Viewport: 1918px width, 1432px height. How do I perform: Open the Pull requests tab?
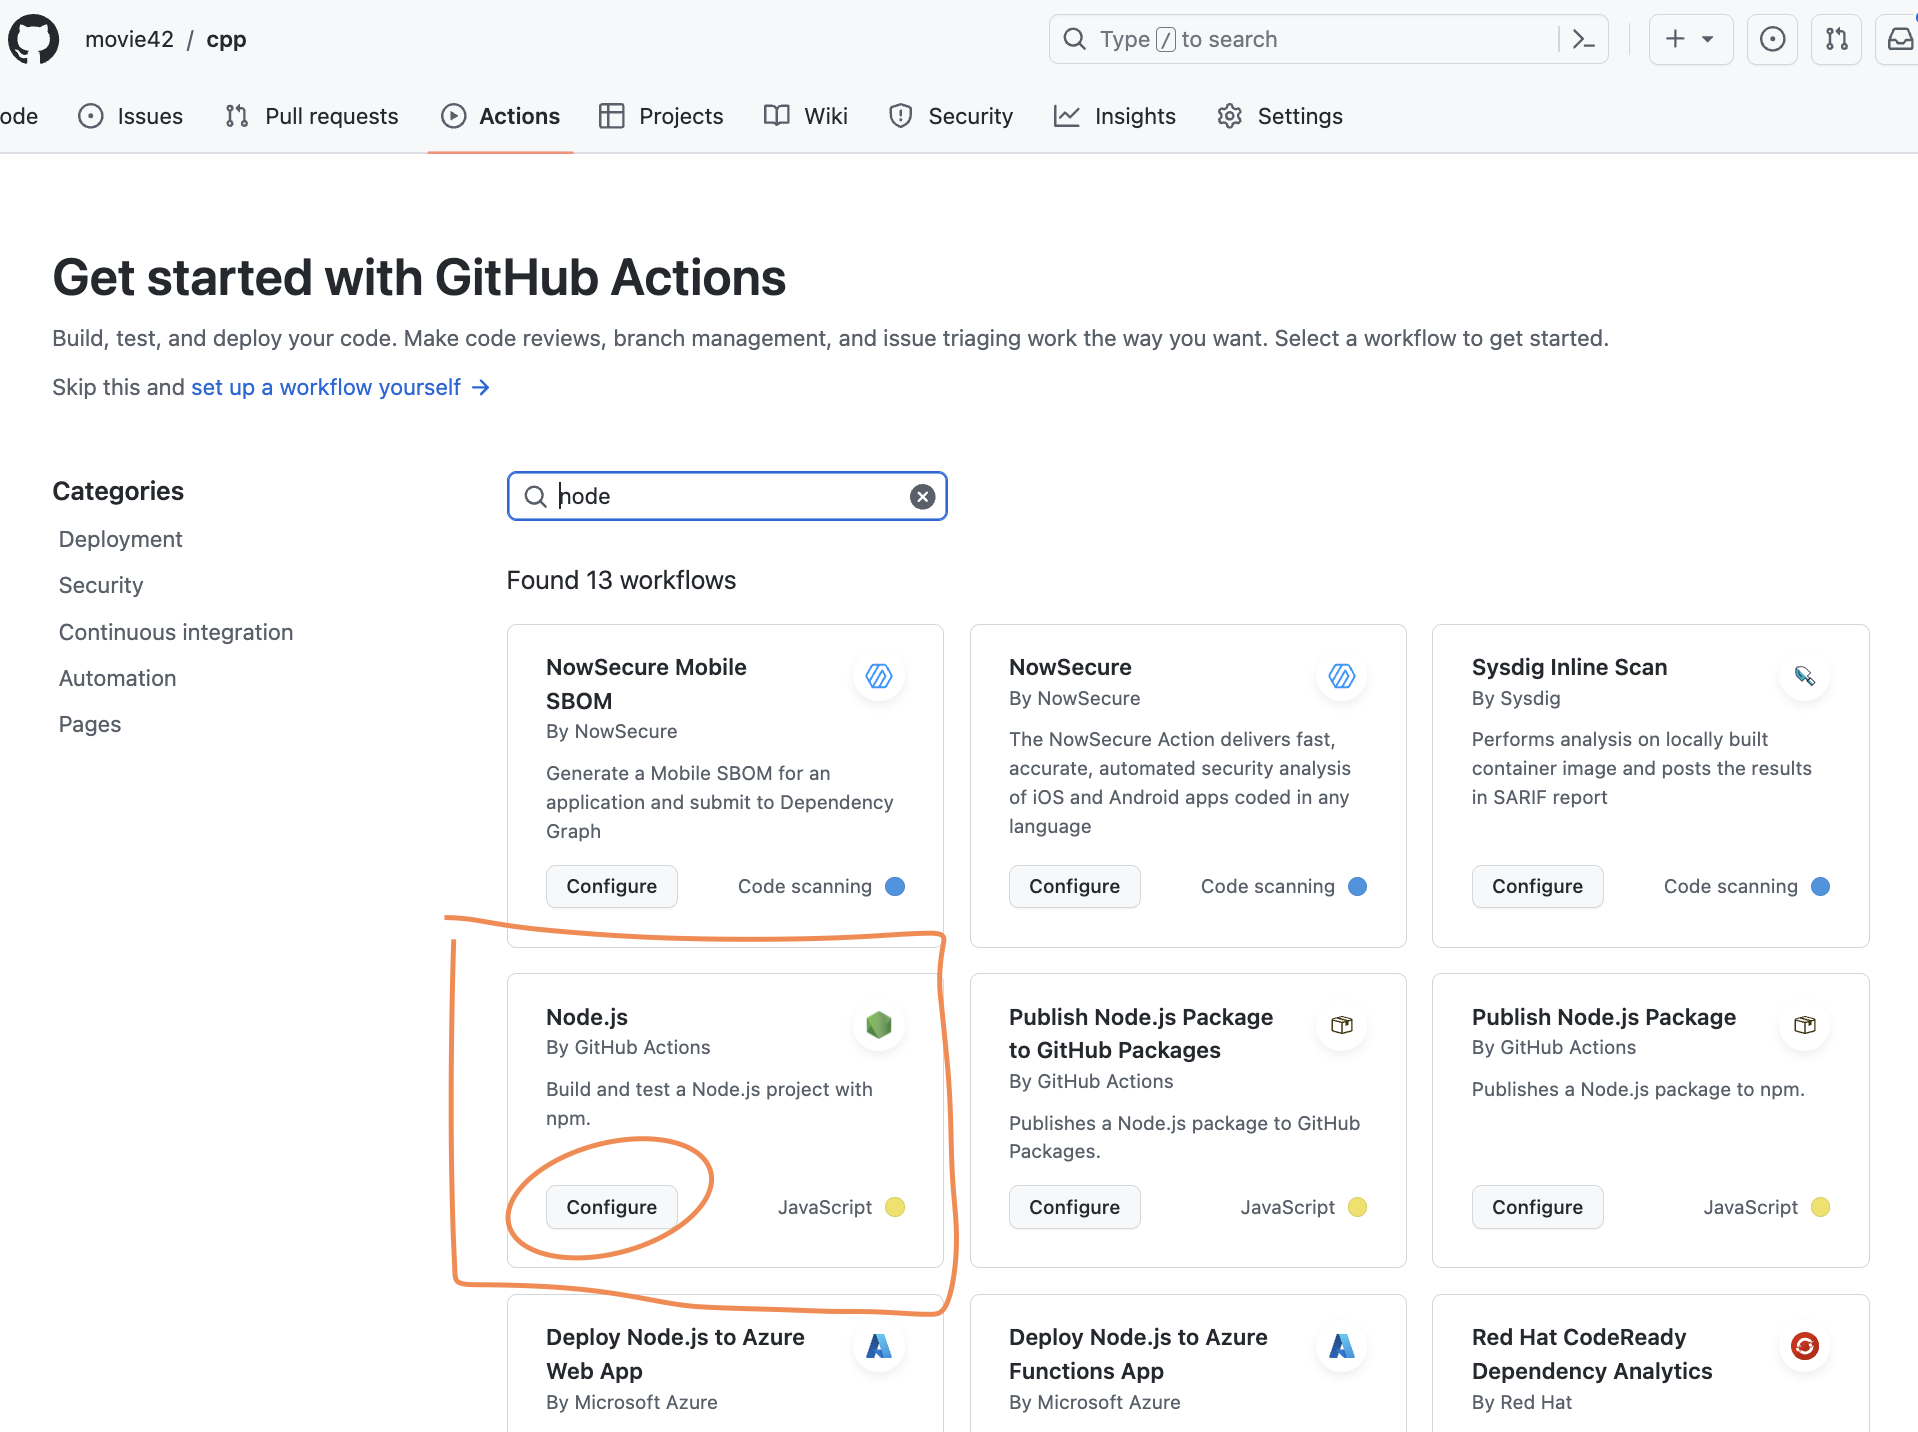click(312, 116)
